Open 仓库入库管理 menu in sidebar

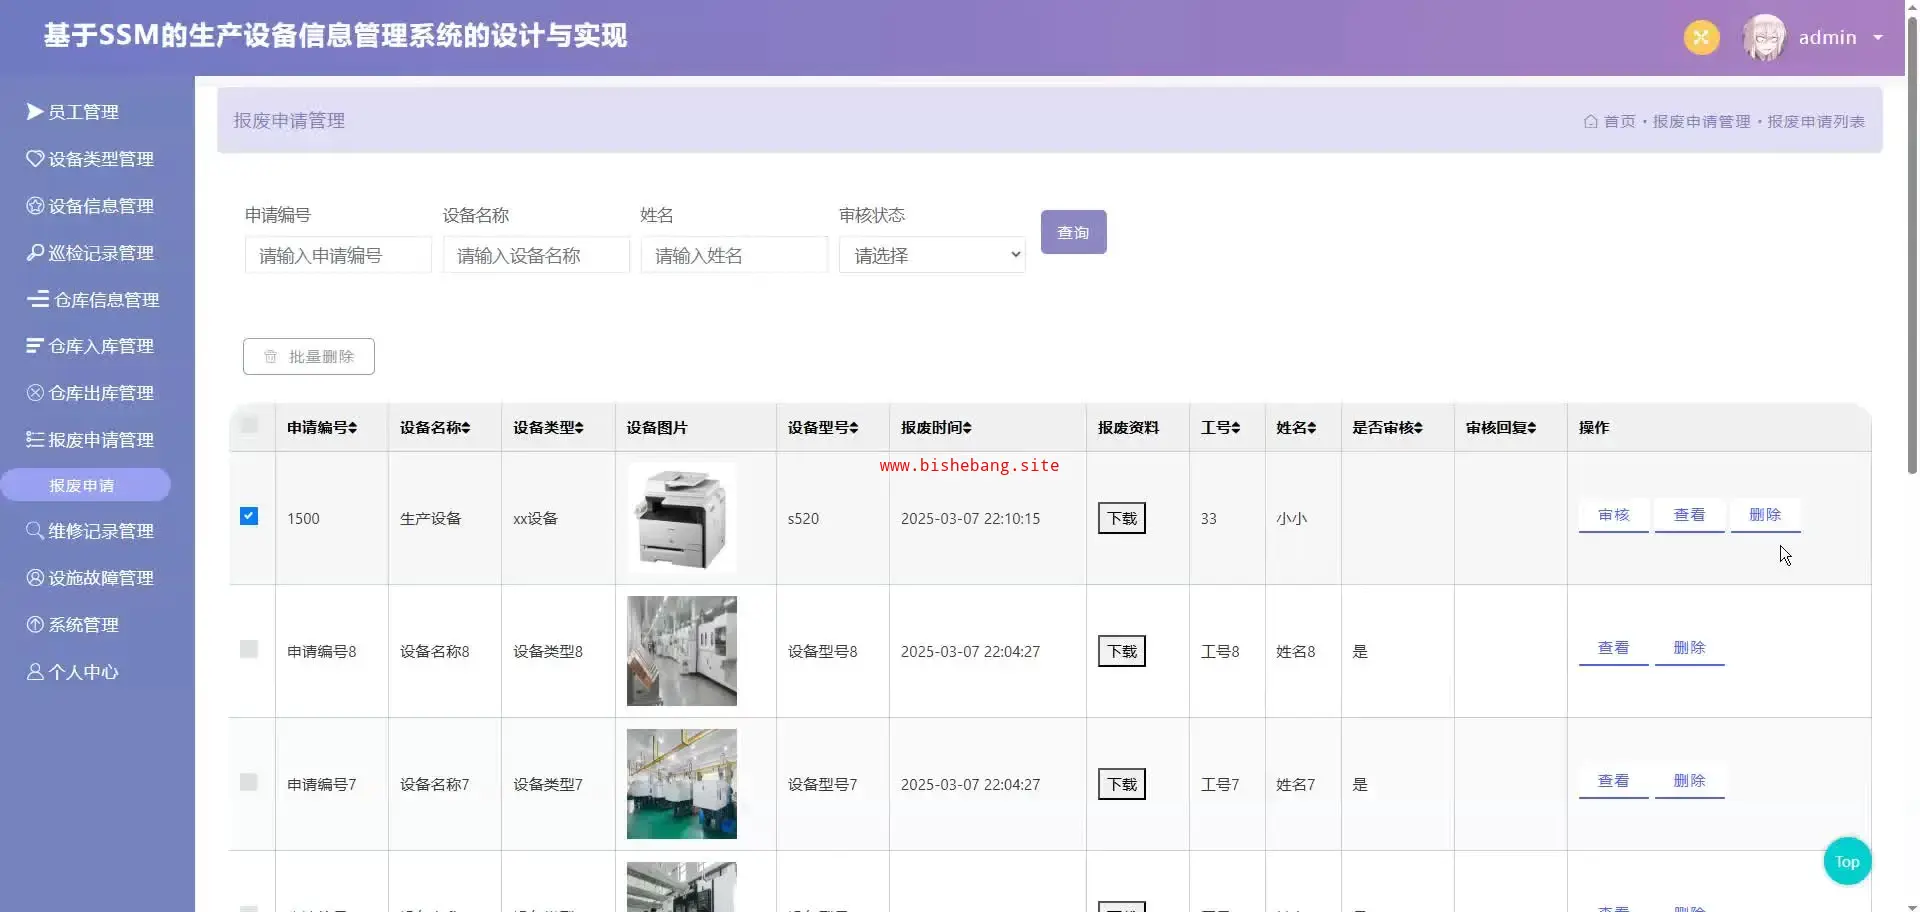(100, 346)
